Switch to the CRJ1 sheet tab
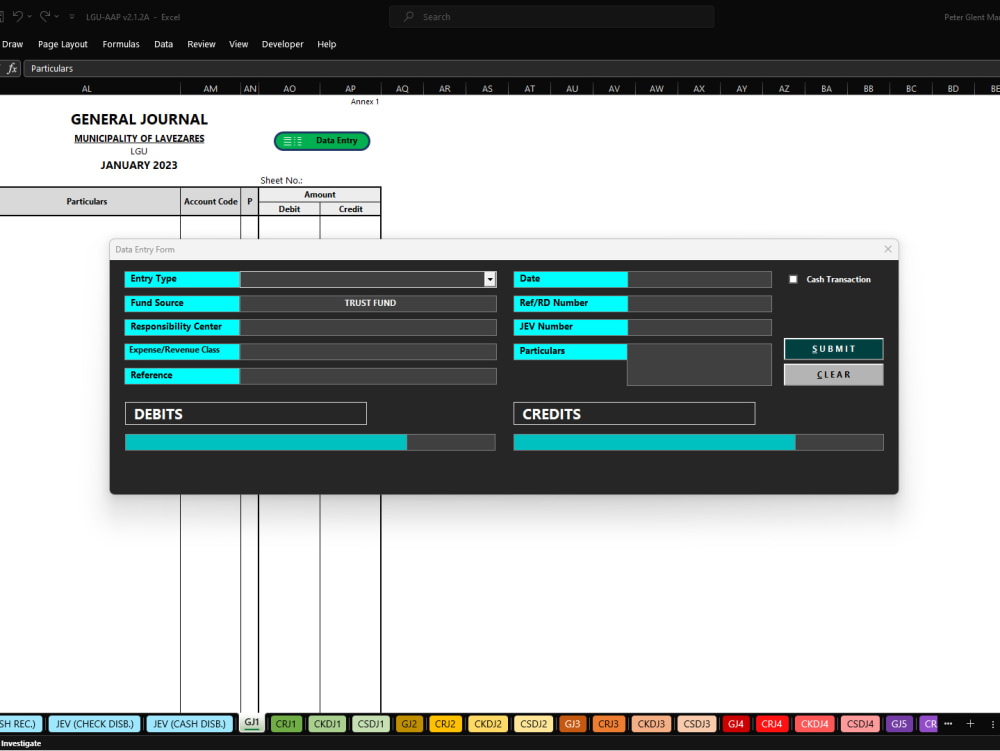This screenshot has width=1000, height=751. (286, 724)
